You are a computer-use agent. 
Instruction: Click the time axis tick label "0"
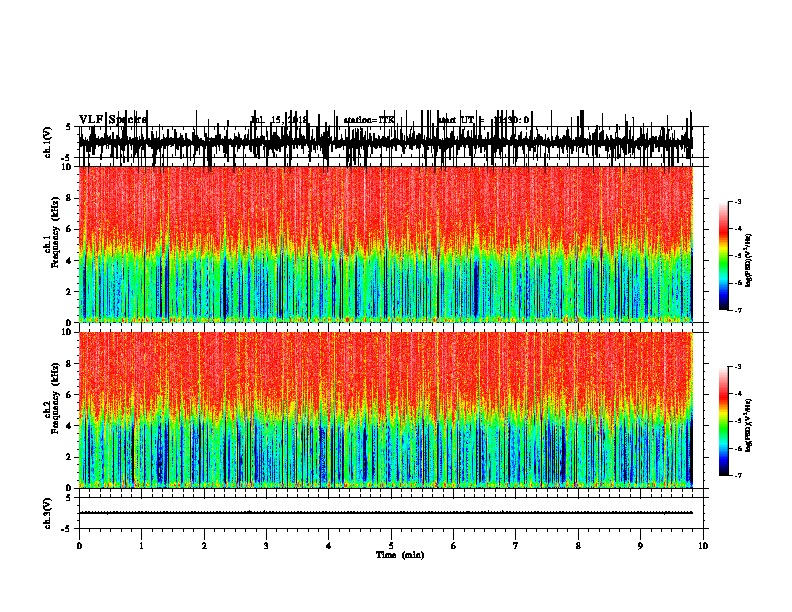pos(79,546)
